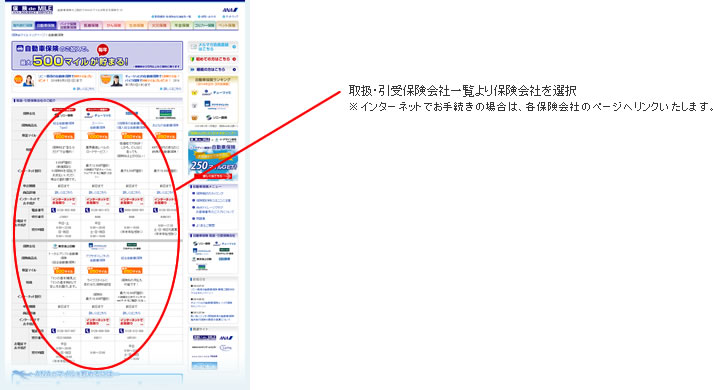Click the orange miles badge in the 東京海上日動 column

[x=64, y=270]
